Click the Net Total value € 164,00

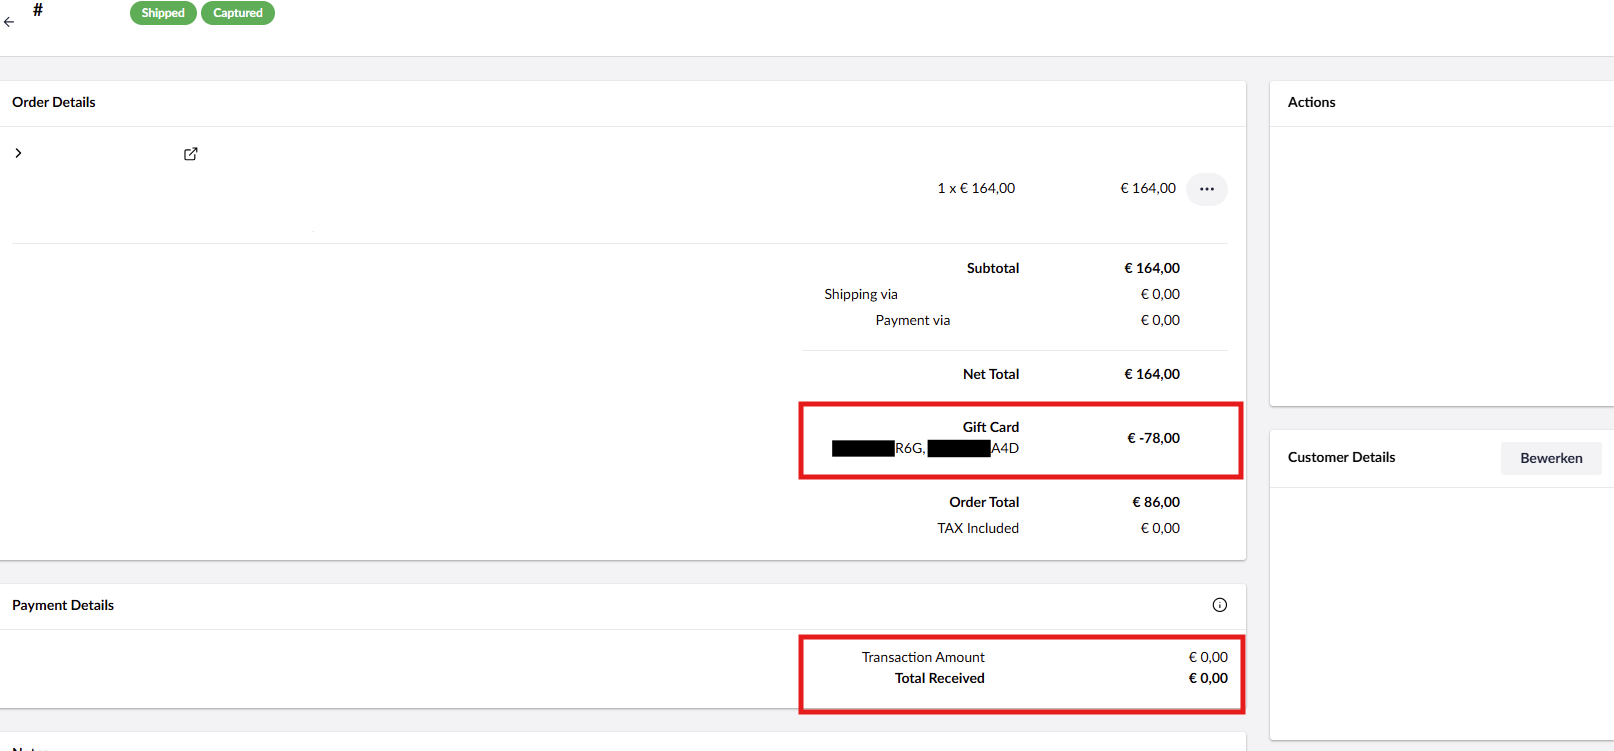click(1151, 374)
